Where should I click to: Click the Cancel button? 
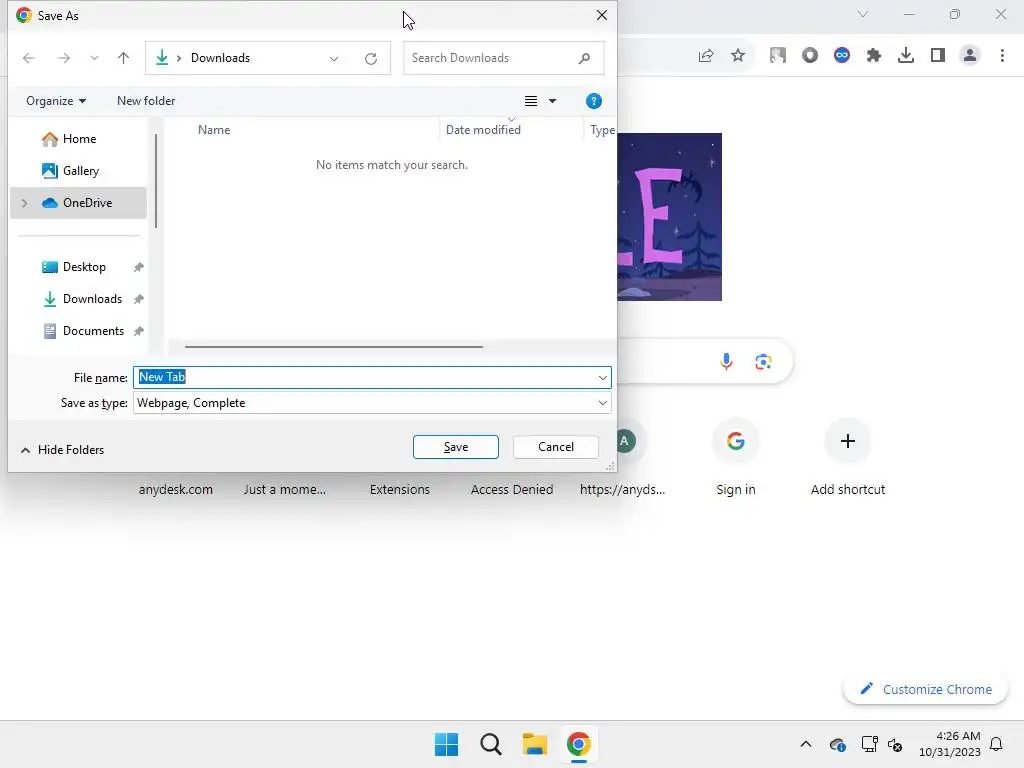pyautogui.click(x=556, y=447)
